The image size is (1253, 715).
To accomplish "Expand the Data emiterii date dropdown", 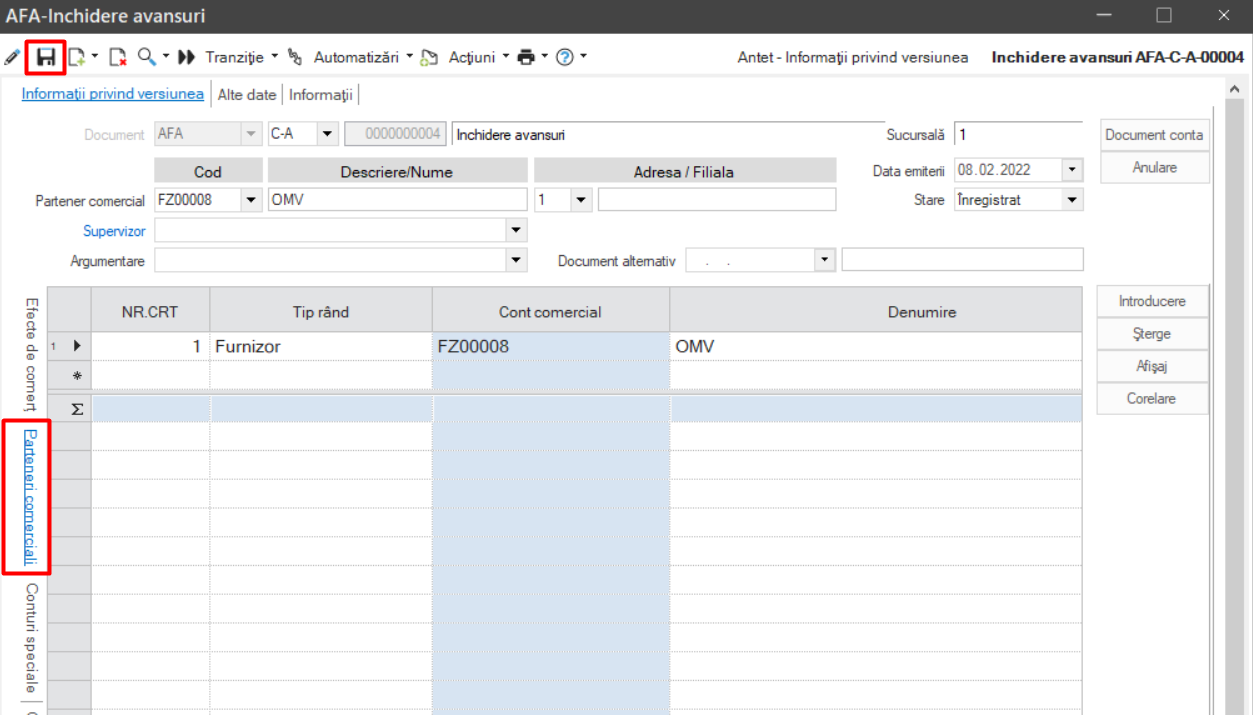I will [x=1073, y=170].
